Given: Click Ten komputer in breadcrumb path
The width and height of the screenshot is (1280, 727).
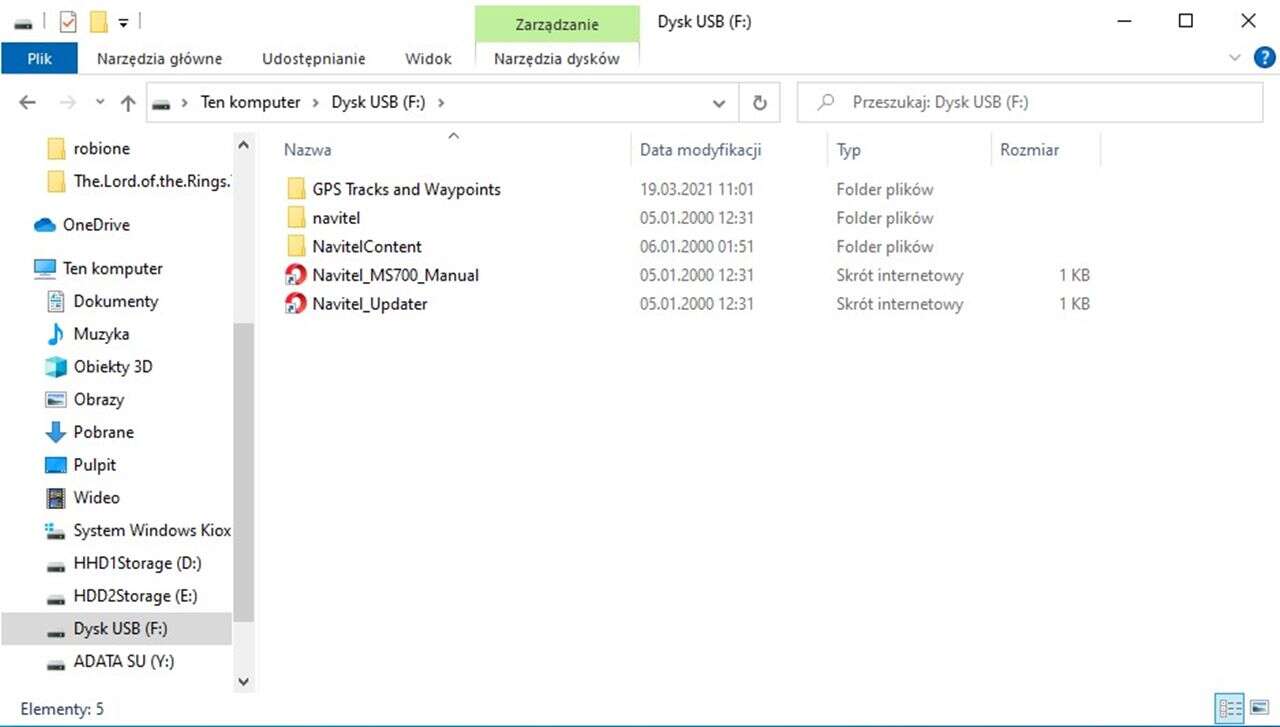Looking at the screenshot, I should point(250,102).
